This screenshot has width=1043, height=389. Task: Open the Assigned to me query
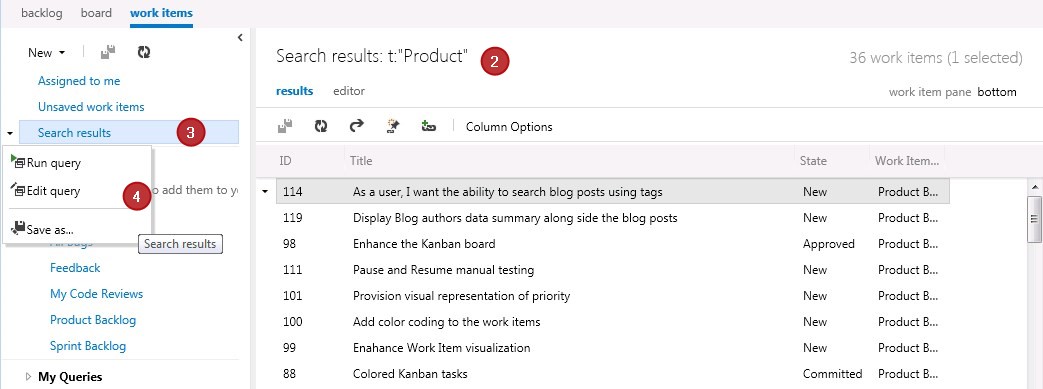click(x=79, y=80)
